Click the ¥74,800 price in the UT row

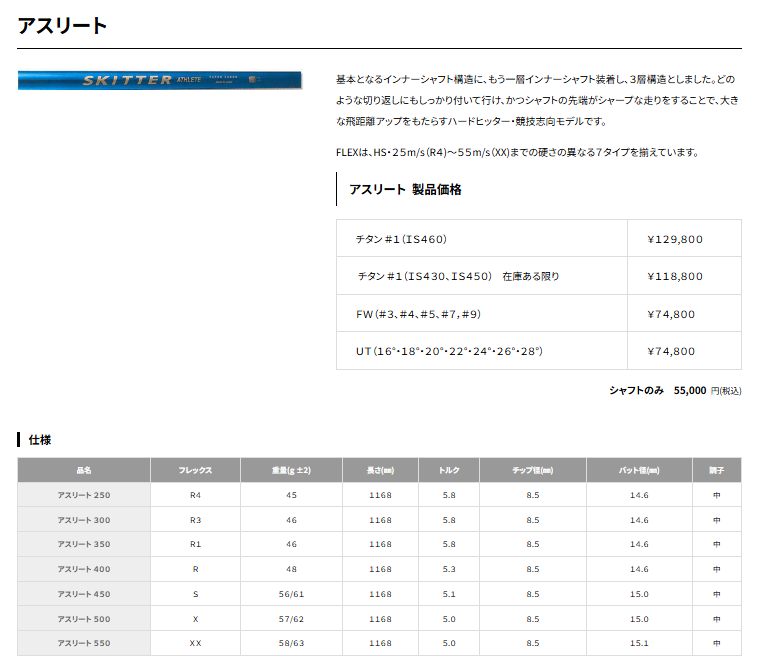click(x=671, y=351)
